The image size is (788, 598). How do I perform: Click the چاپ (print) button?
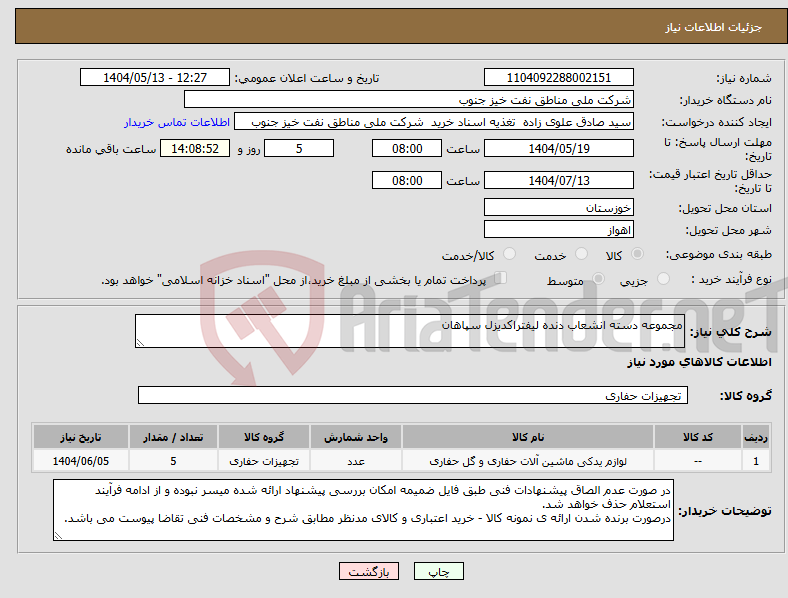pyautogui.click(x=438, y=571)
